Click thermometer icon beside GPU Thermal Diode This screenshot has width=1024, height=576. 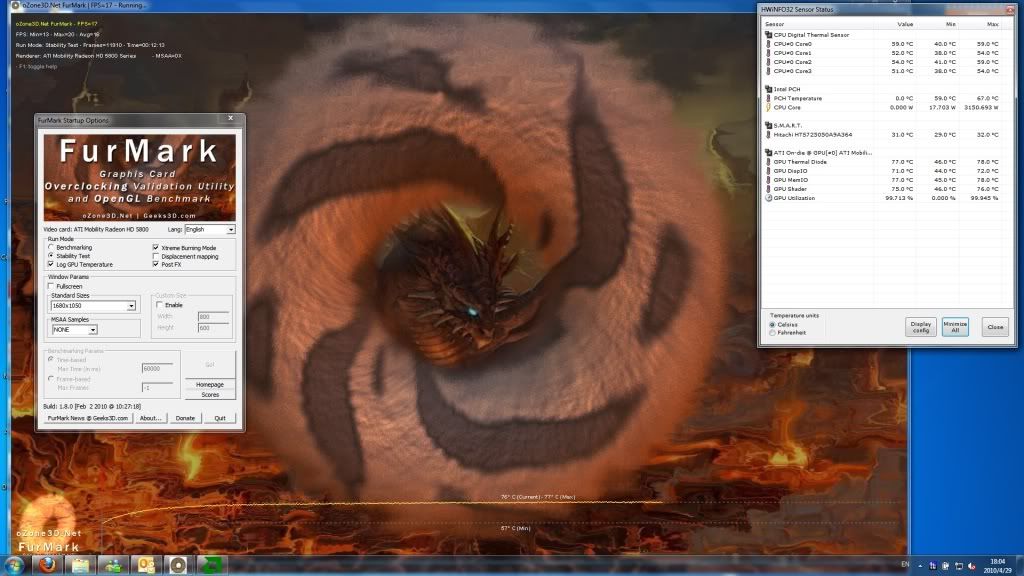pos(768,162)
